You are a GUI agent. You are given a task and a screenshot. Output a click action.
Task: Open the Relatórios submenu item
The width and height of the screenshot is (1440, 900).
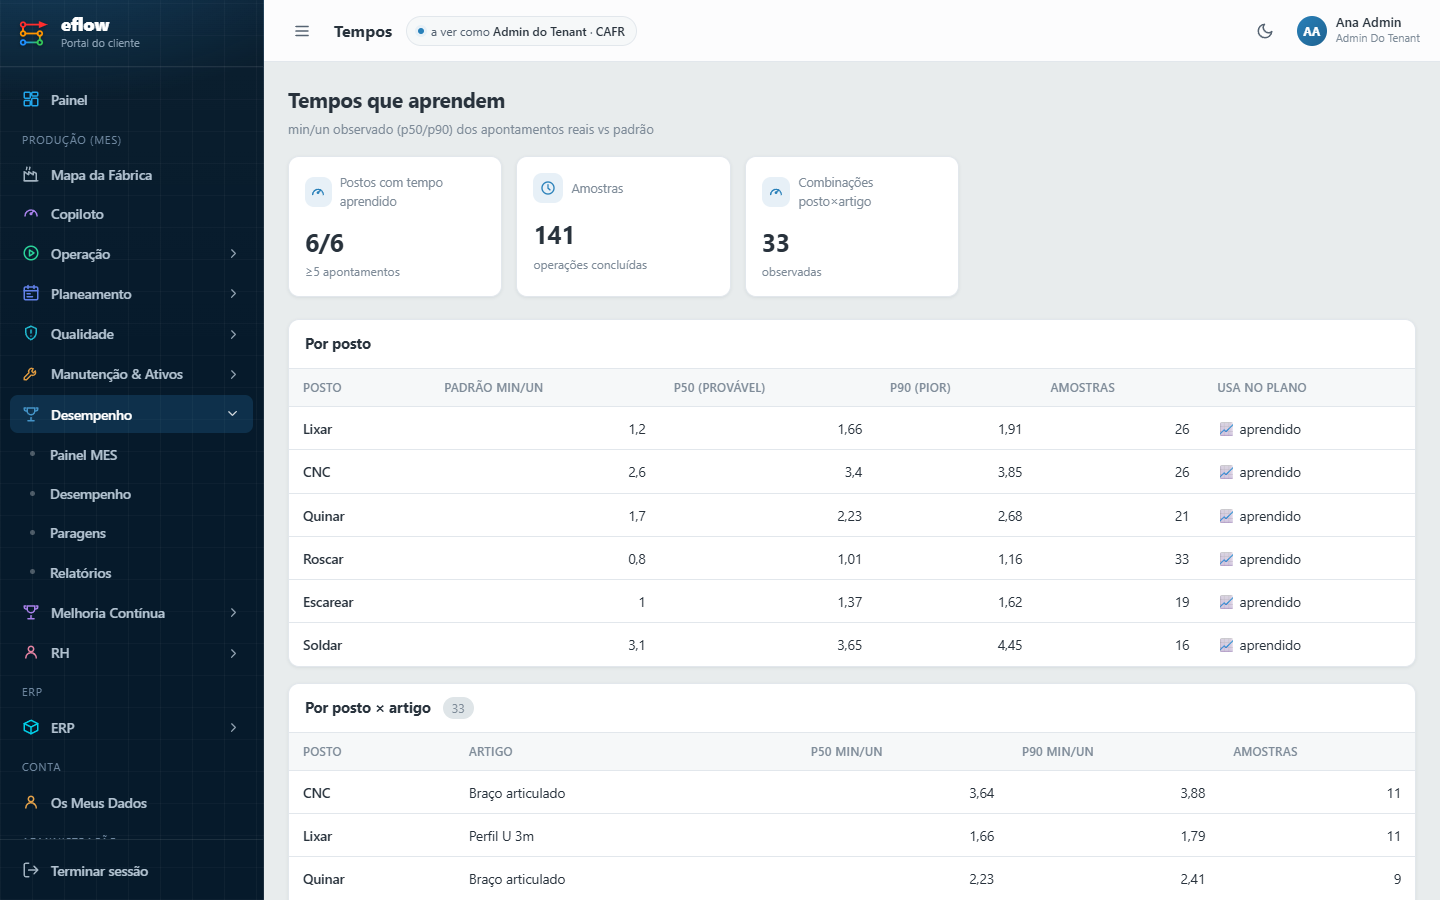point(80,573)
